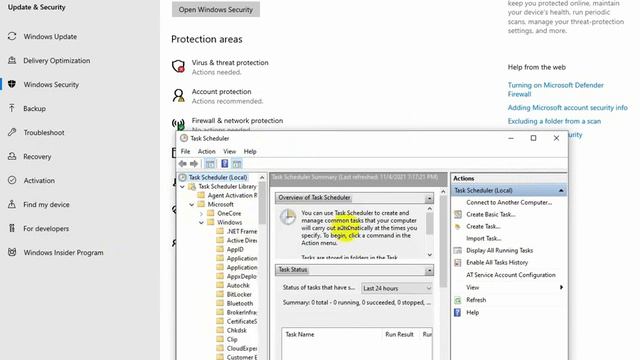Click the Display All Running Tasks icon

pos(458,251)
